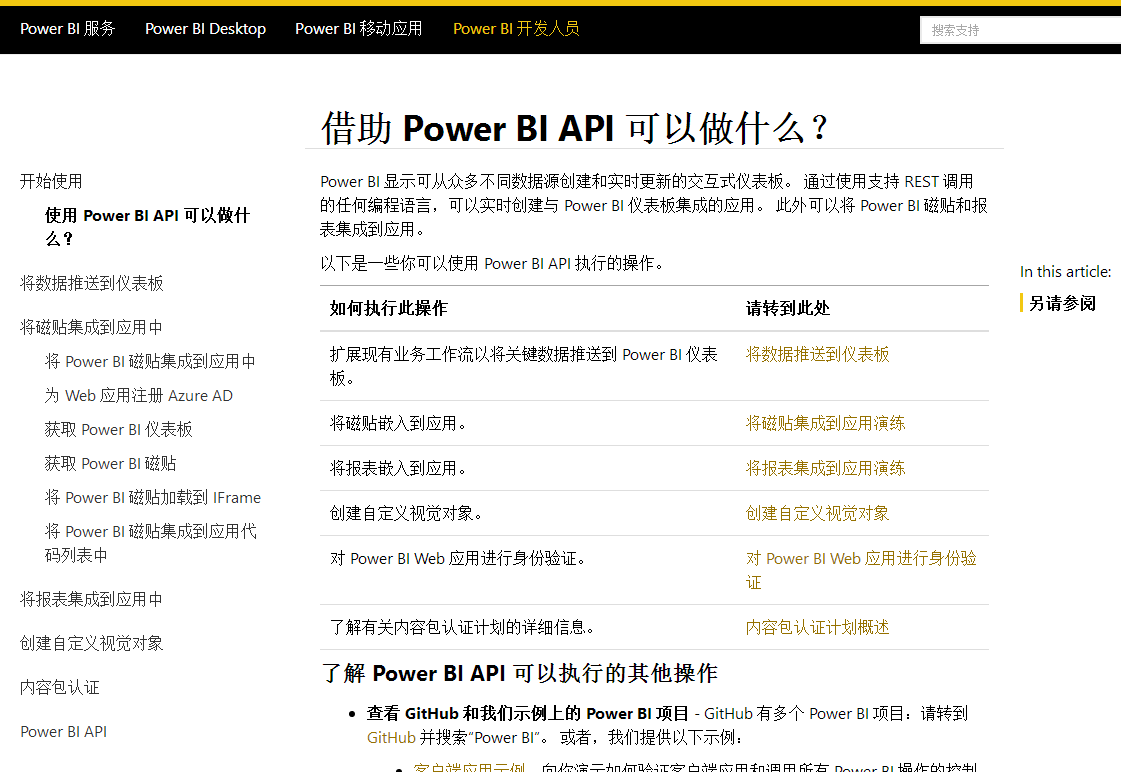Viewport: 1121px width, 772px height.
Task: Follow 对 Power BI Web 应用进行身份验证 link
Action: 861,570
